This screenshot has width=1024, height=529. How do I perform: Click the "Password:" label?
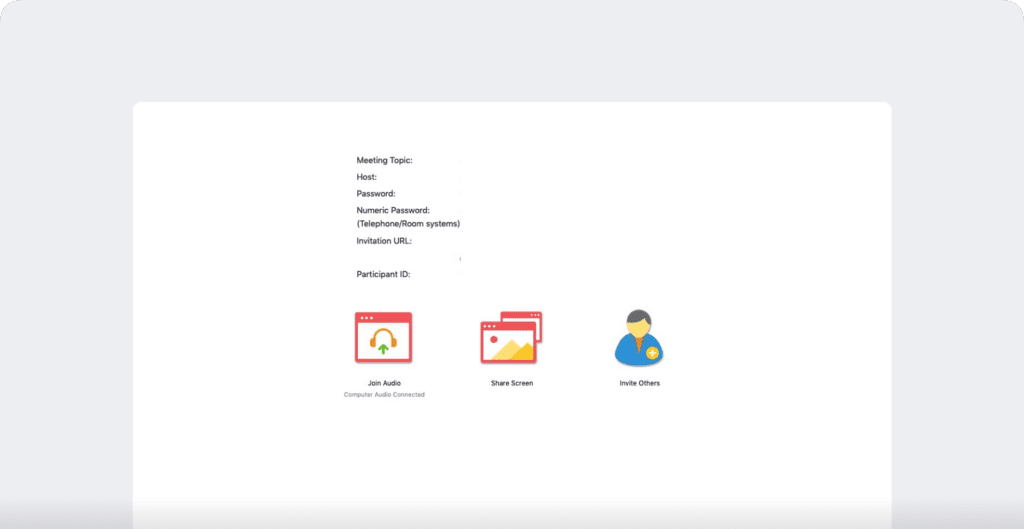(376, 193)
